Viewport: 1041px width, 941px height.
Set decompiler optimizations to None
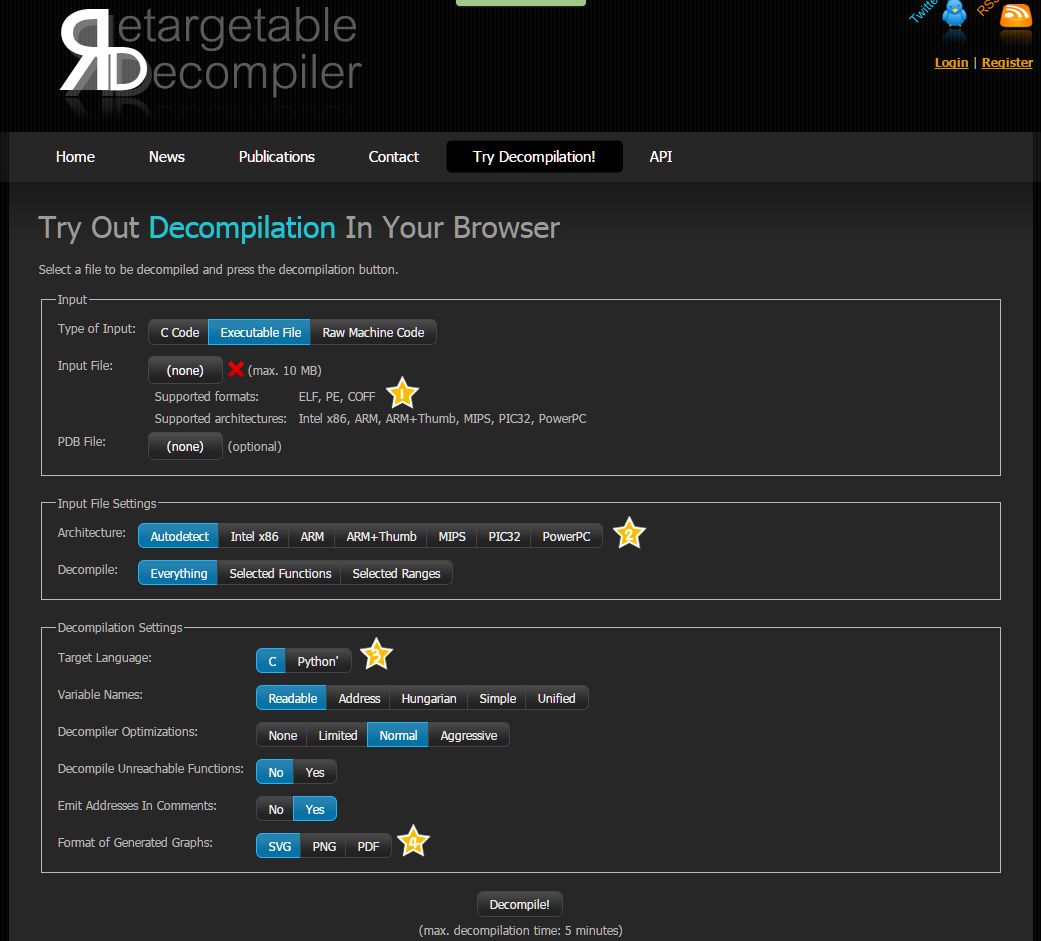[282, 735]
